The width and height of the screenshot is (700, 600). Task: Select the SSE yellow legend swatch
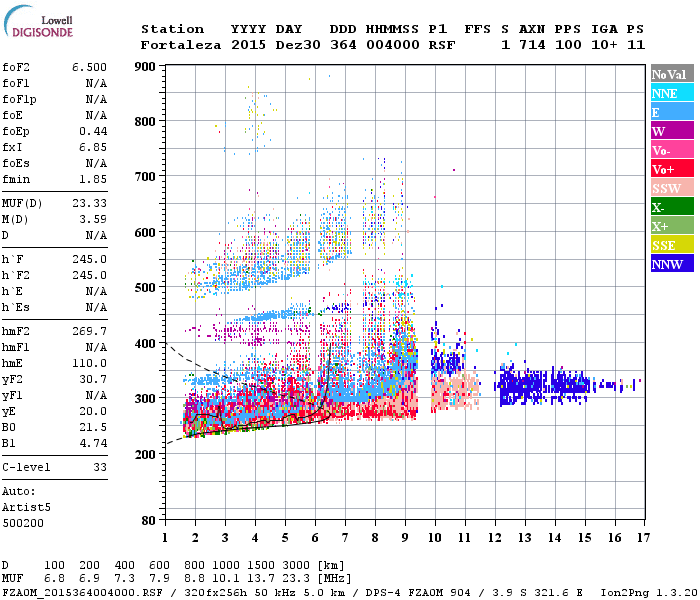point(672,245)
